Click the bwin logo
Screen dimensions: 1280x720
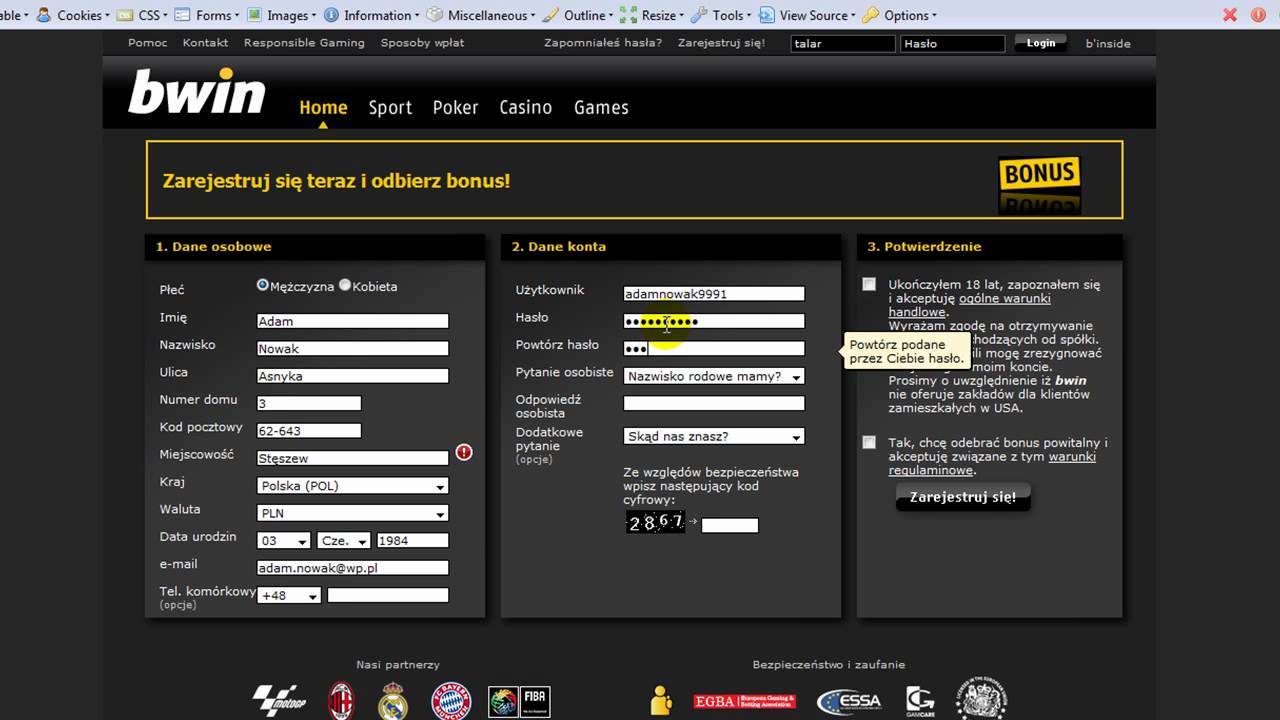click(197, 91)
